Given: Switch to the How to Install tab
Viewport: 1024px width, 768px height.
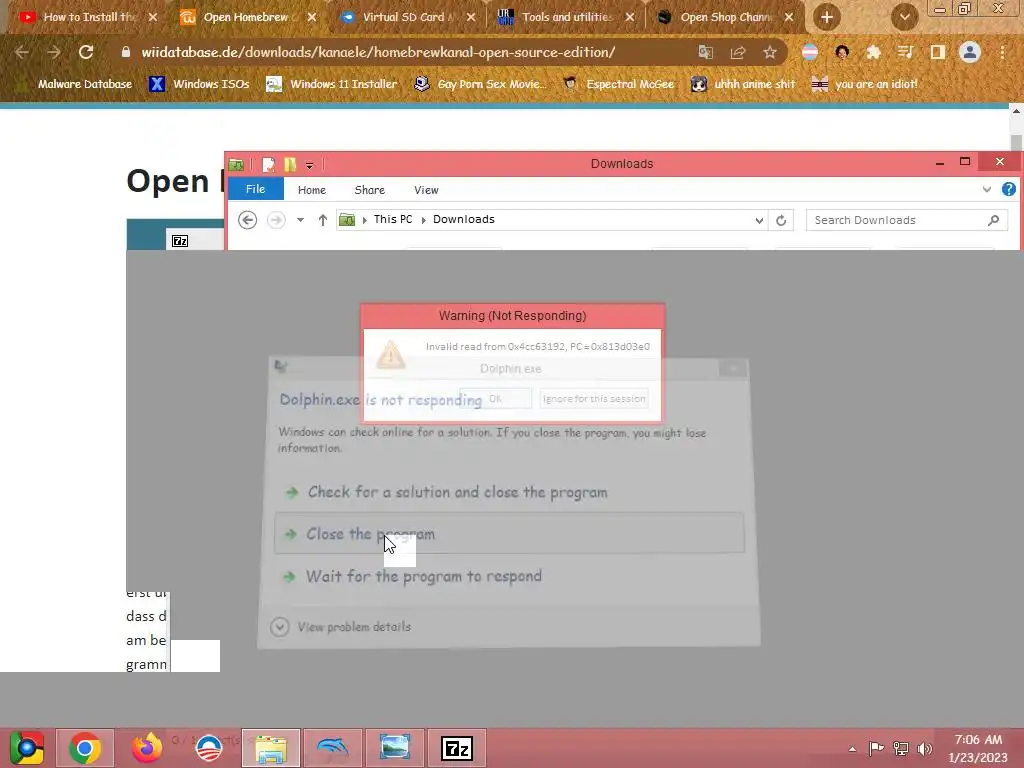Looking at the screenshot, I should pyautogui.click(x=89, y=17).
